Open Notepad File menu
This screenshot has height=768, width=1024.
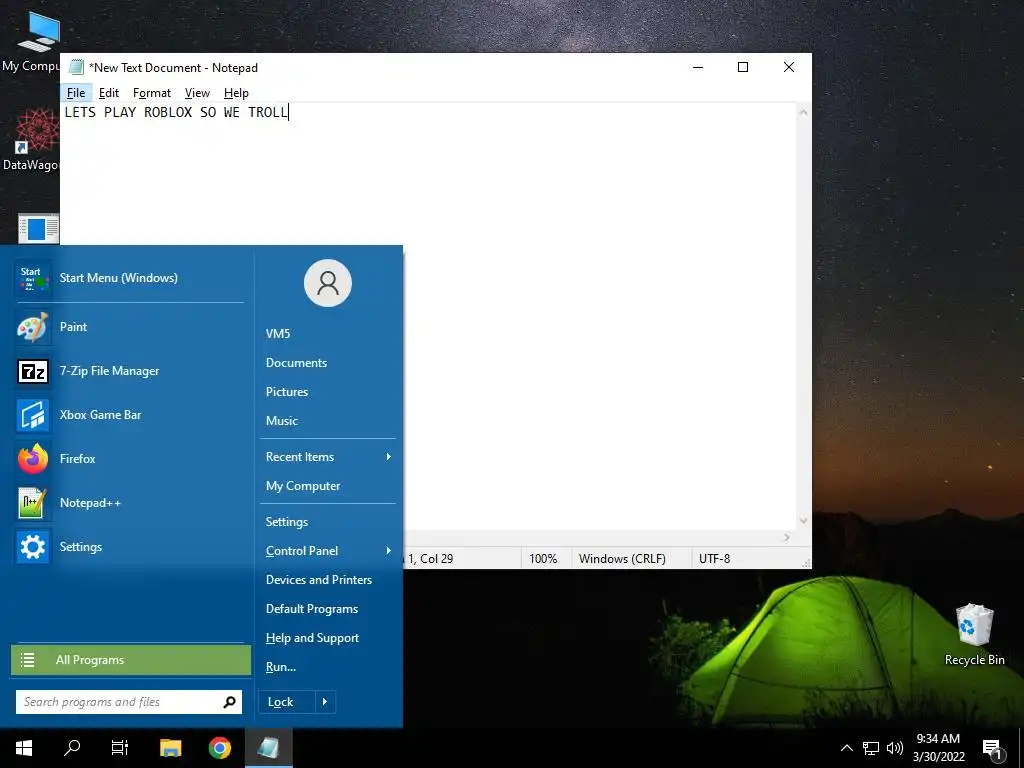(x=76, y=93)
